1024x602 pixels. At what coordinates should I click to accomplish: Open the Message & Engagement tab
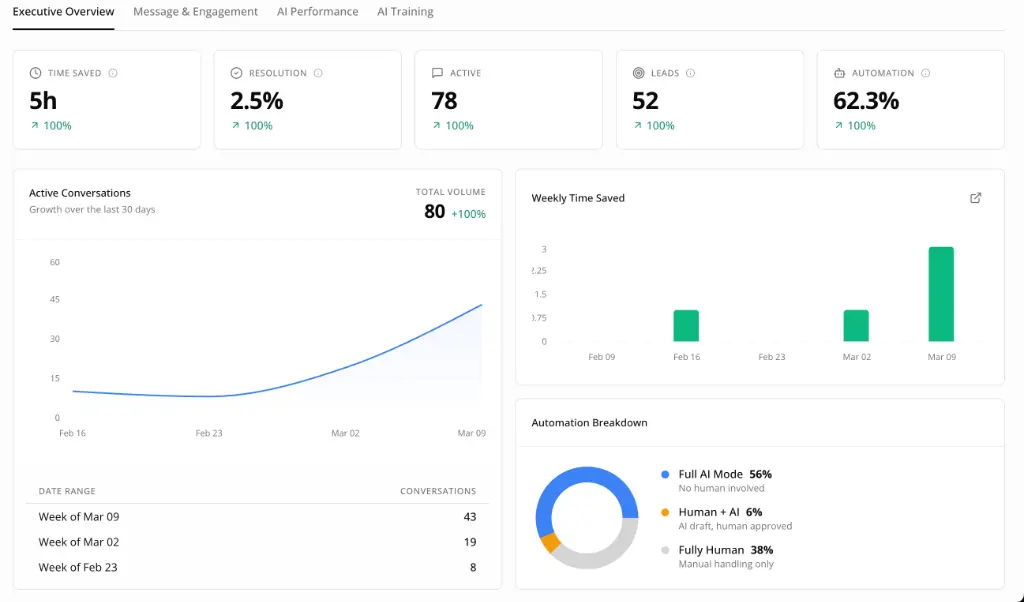(195, 12)
